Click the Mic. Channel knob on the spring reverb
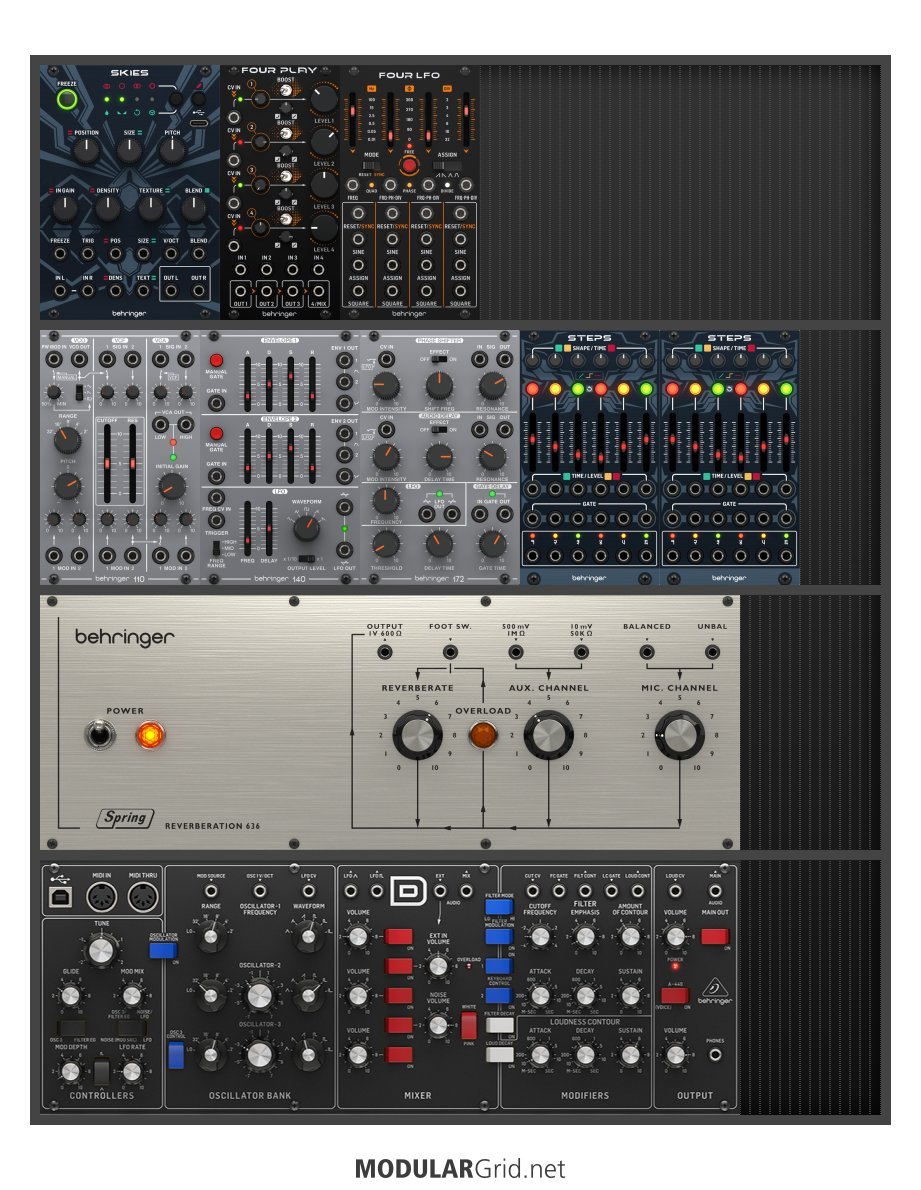921x1190 pixels. point(679,735)
